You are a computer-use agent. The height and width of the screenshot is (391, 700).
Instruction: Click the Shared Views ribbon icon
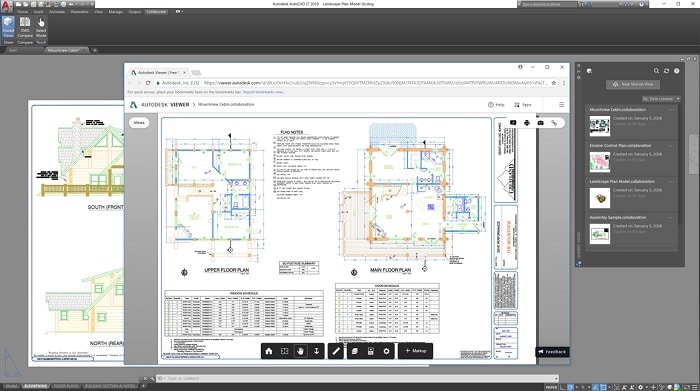coord(8,28)
